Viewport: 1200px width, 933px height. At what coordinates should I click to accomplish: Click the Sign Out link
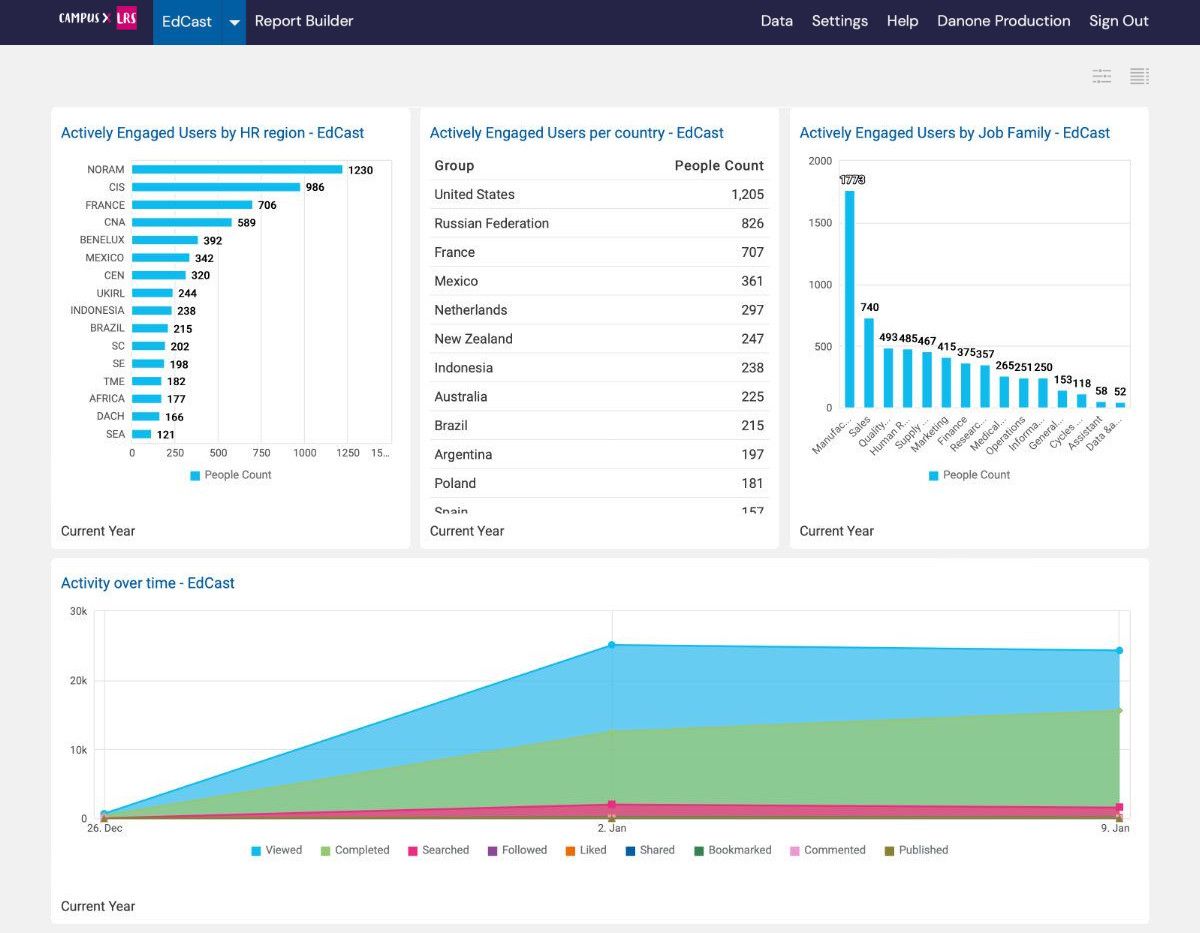pyautogui.click(x=1118, y=20)
